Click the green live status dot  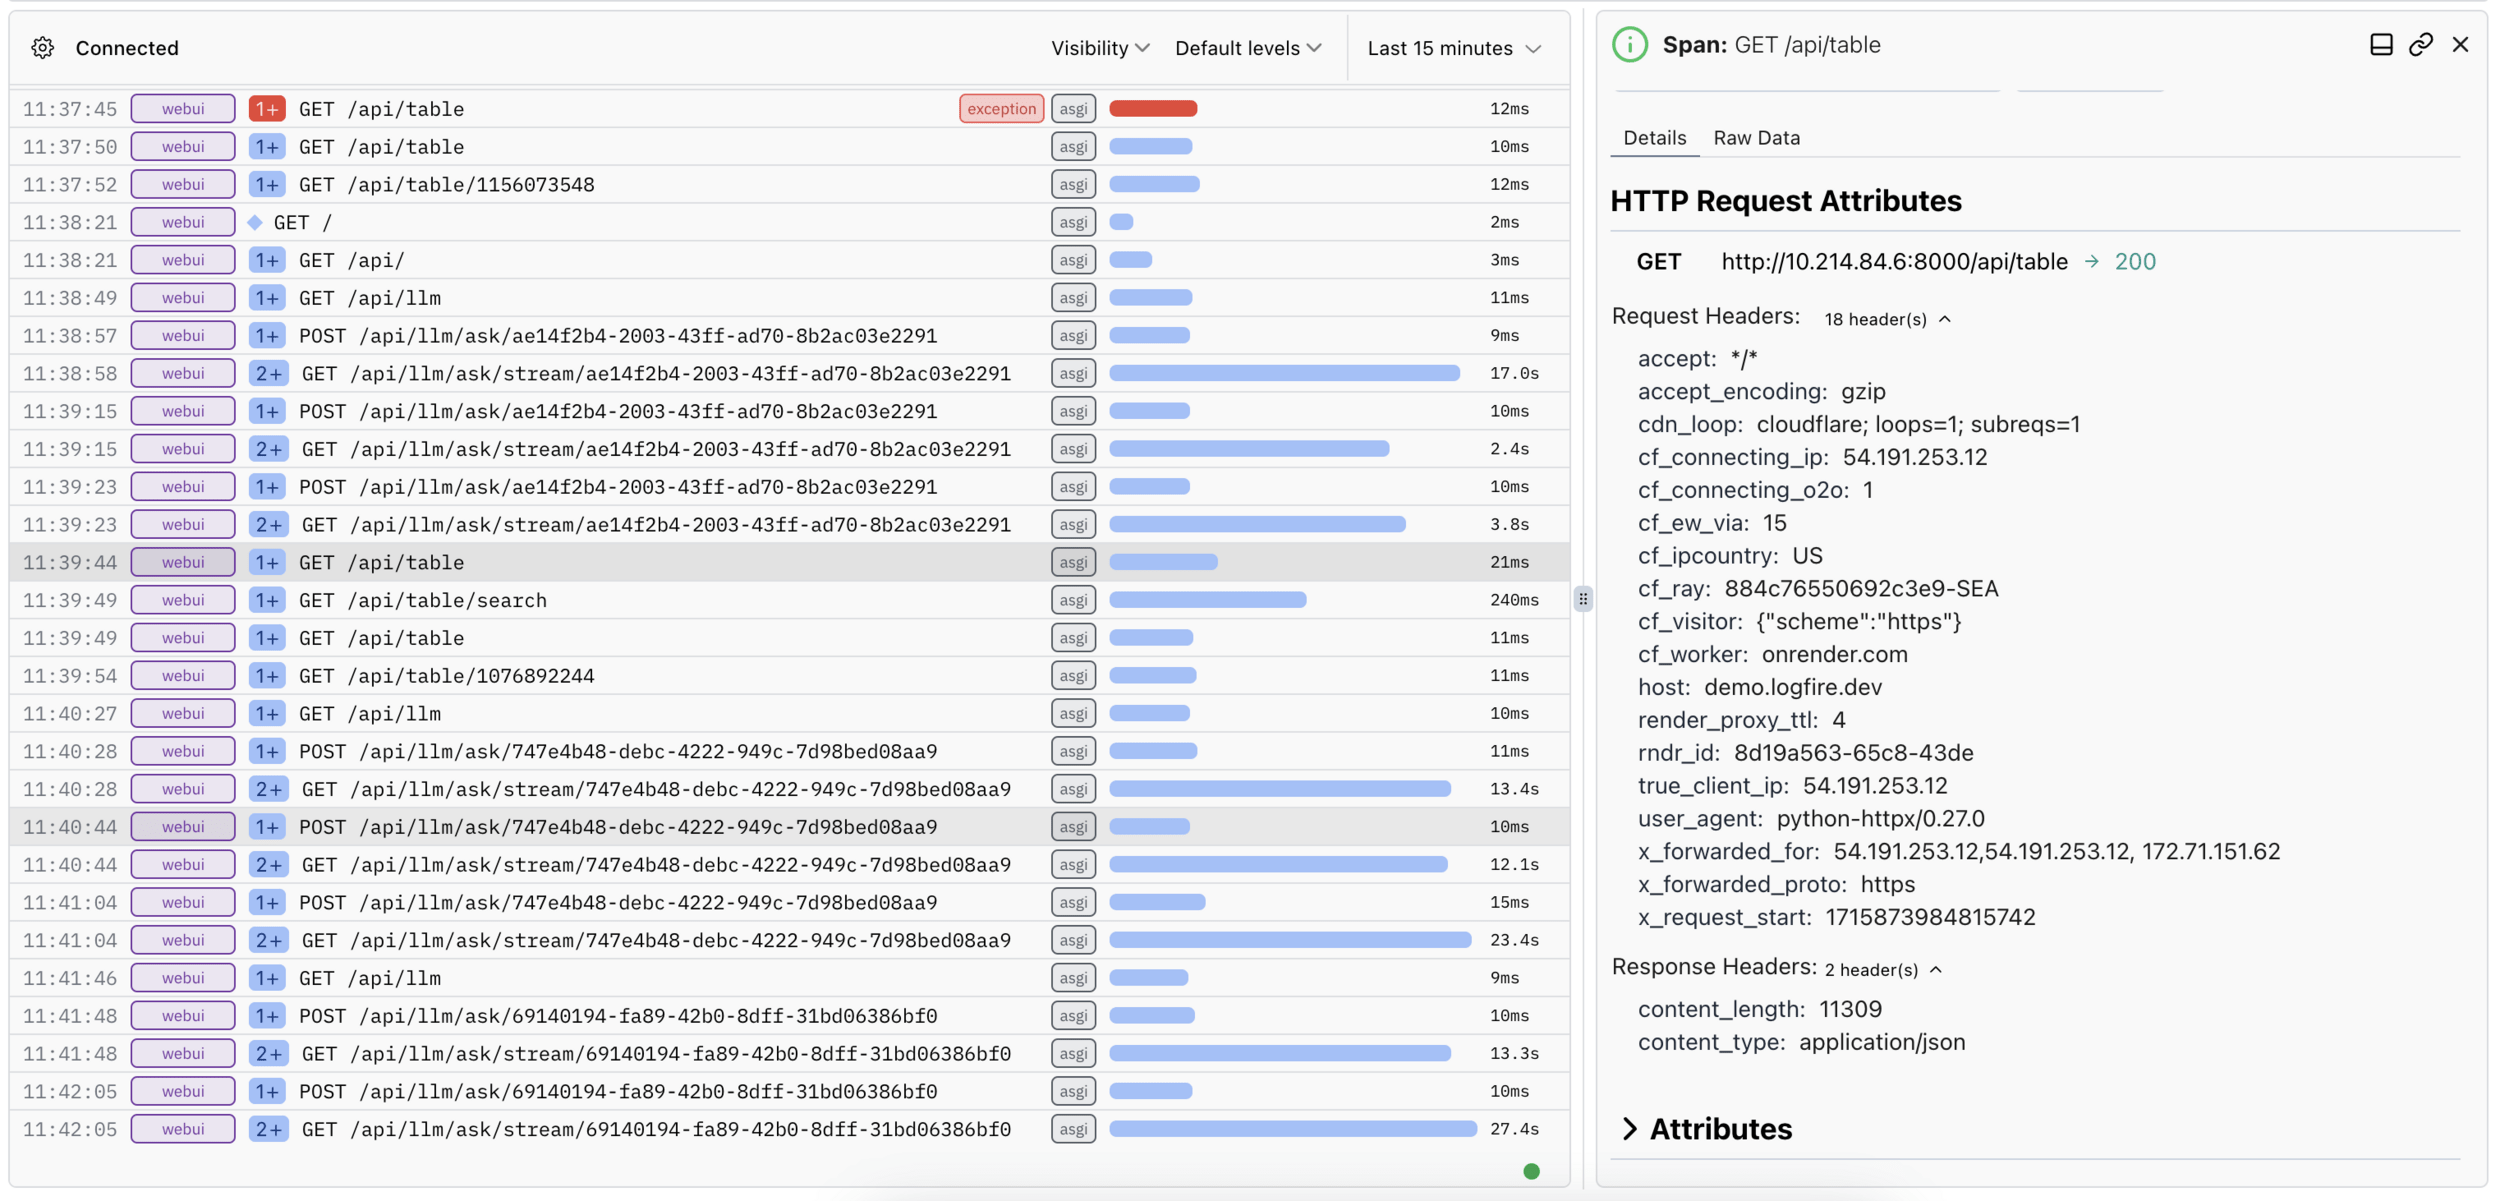click(x=1531, y=1171)
